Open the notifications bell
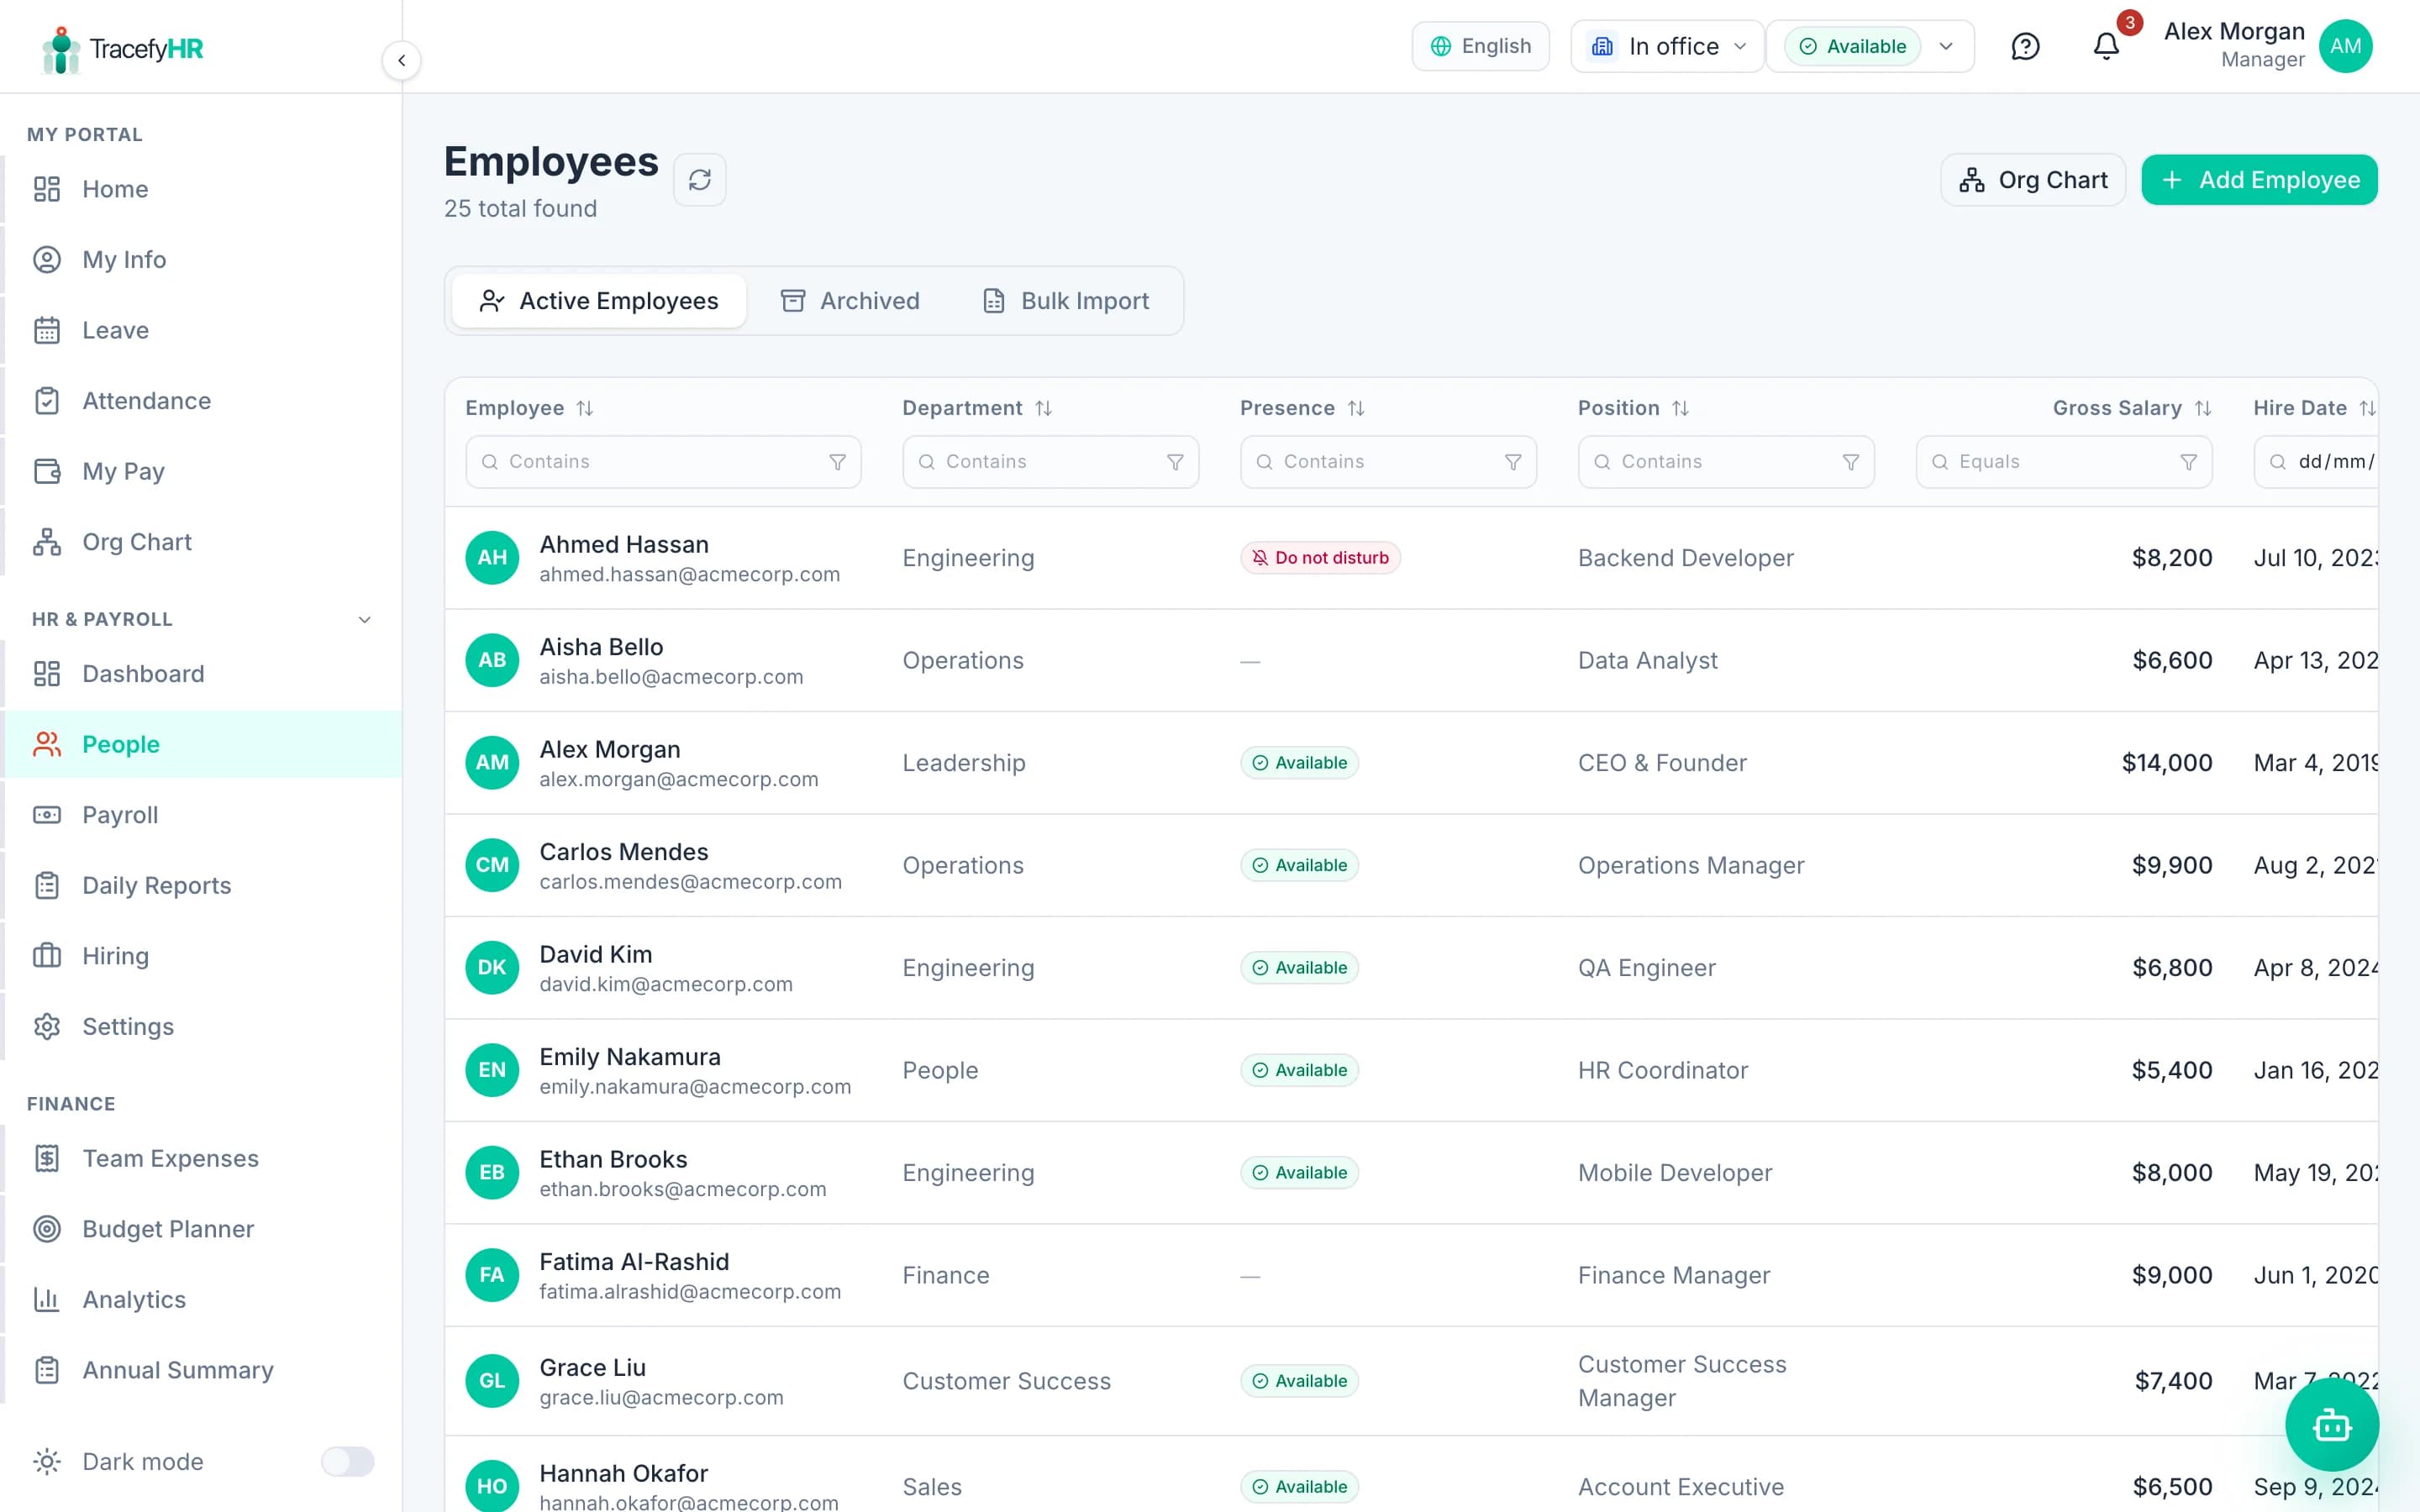The width and height of the screenshot is (2420, 1512). pos(2106,46)
